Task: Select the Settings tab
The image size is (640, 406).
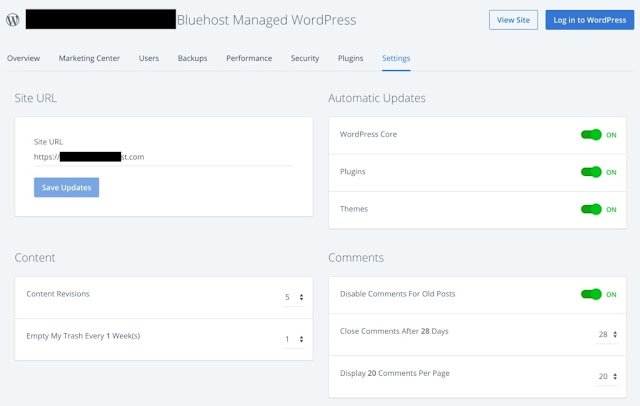Action: 396,58
